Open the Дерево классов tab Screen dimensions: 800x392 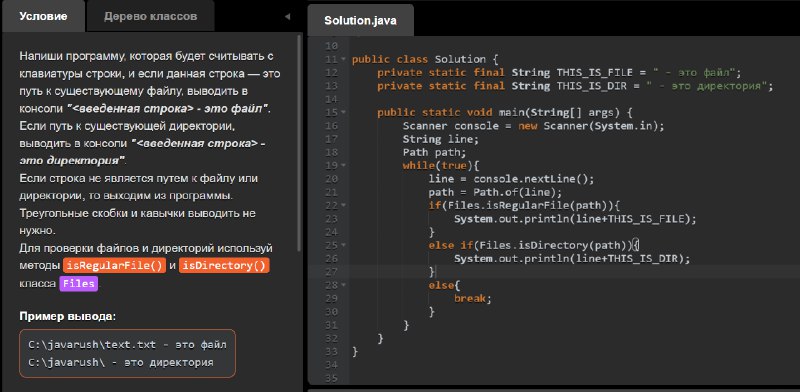(x=151, y=16)
